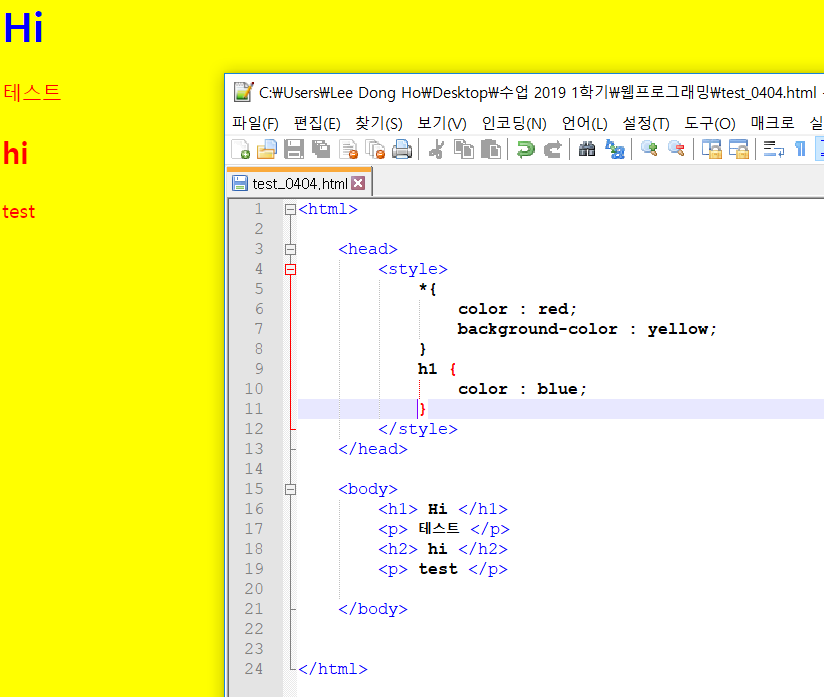Click the Save file floppy icon
This screenshot has width=824, height=697.
(294, 149)
